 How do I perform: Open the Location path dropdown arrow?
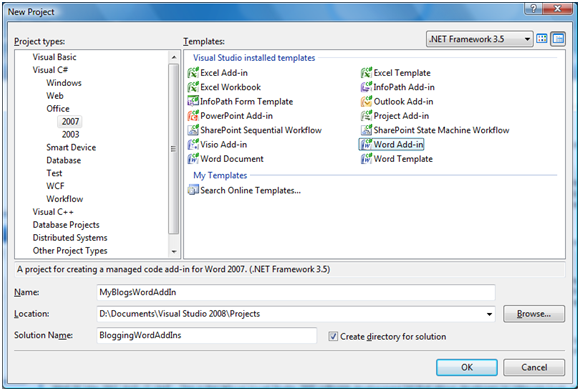point(489,314)
